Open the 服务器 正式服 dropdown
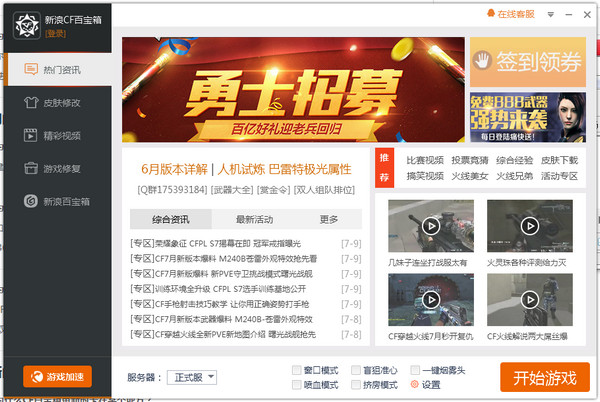 (192, 378)
